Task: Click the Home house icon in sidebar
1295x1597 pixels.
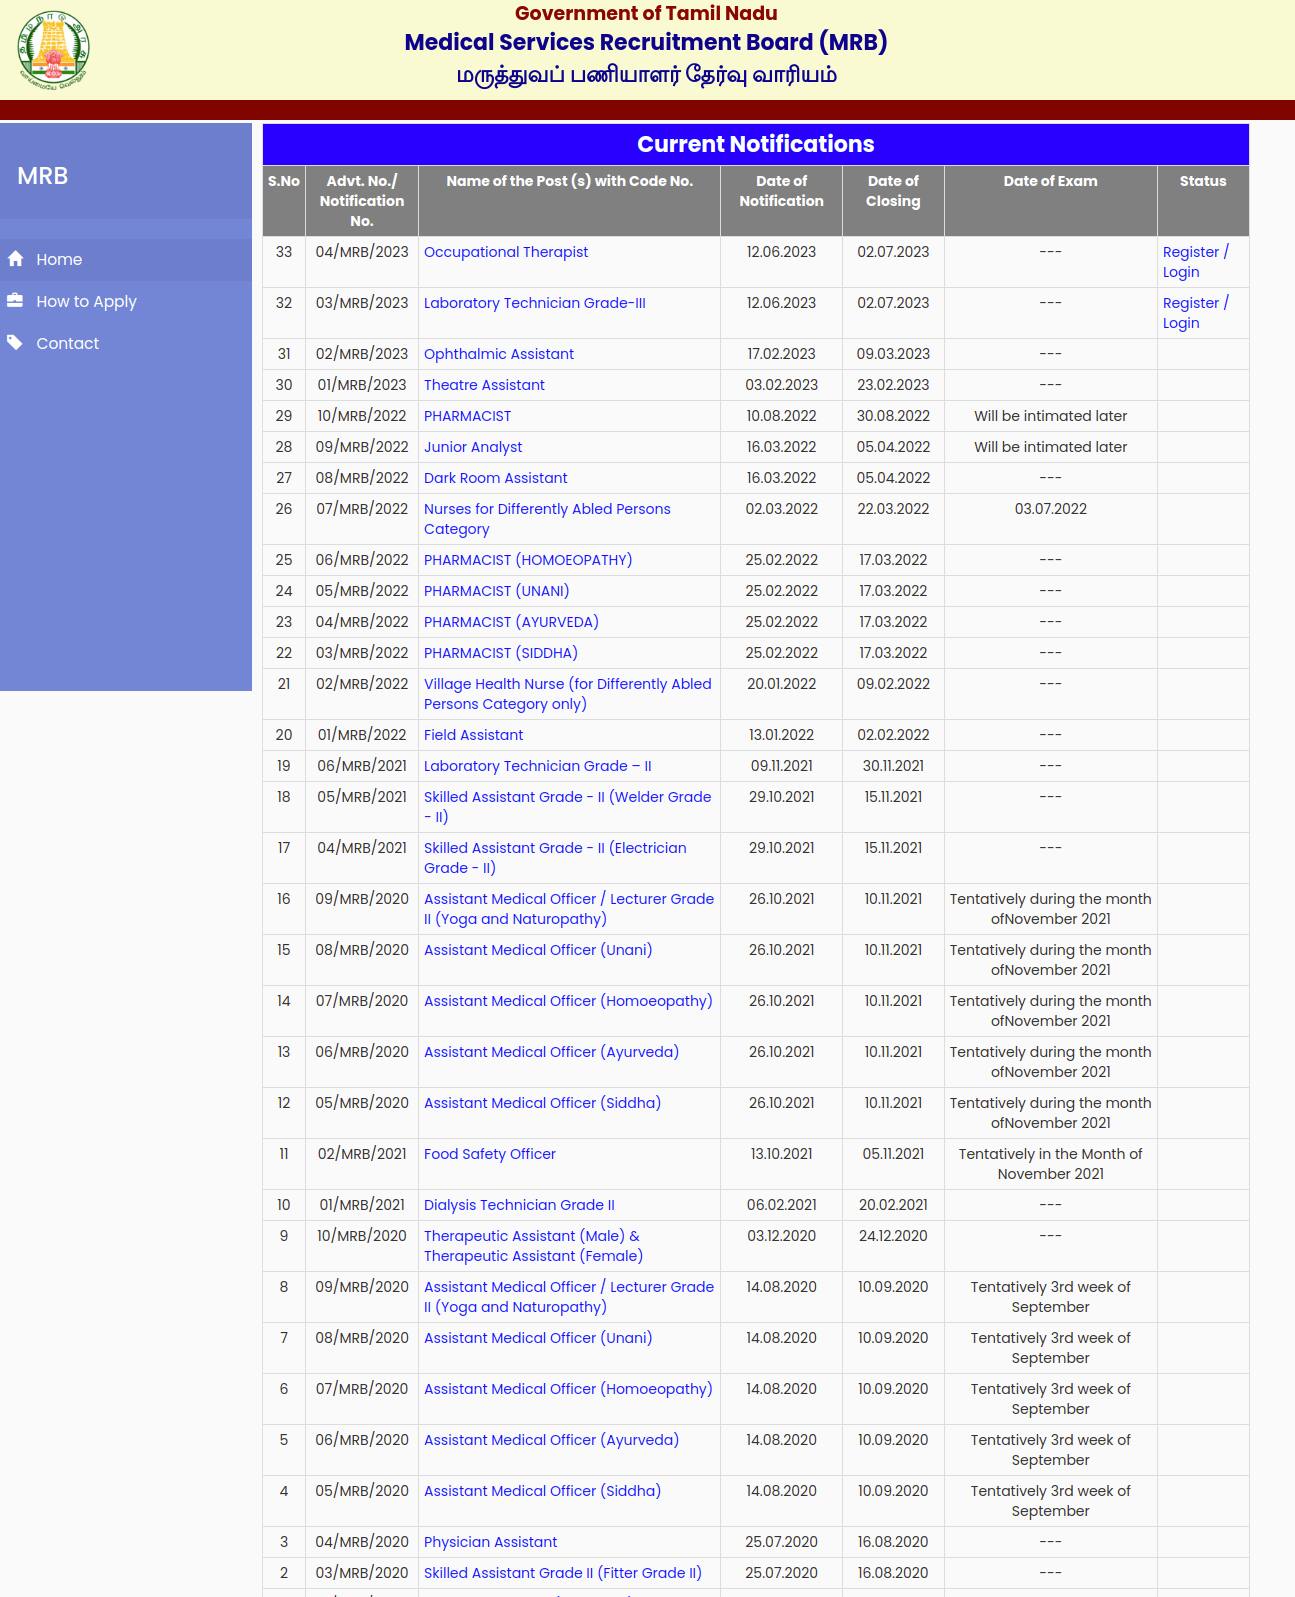Action: tap(15, 259)
